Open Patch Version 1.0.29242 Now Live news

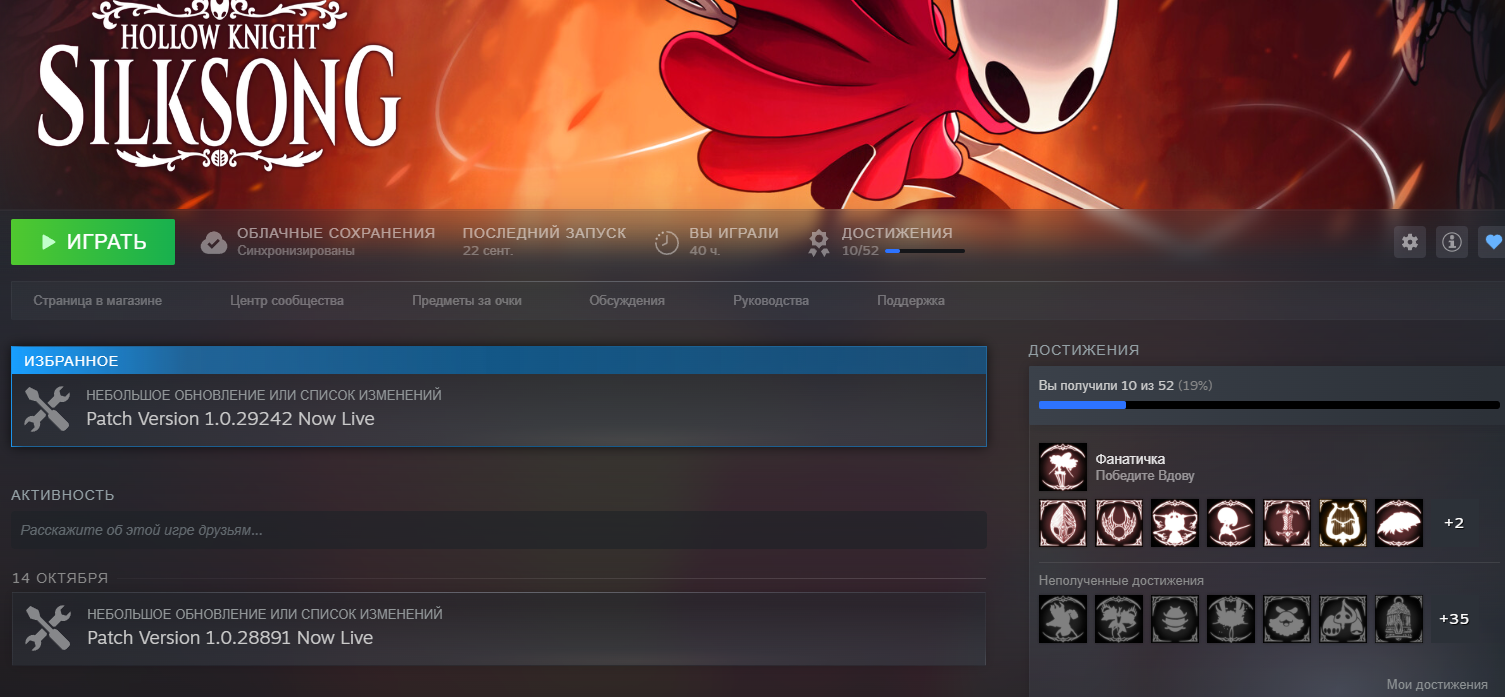point(230,419)
